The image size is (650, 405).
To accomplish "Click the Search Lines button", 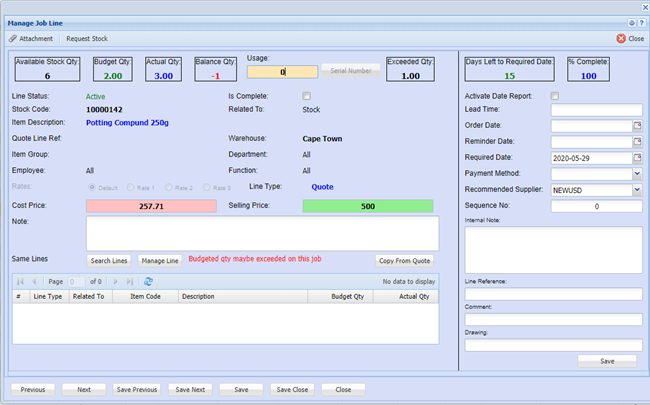I will pos(109,260).
